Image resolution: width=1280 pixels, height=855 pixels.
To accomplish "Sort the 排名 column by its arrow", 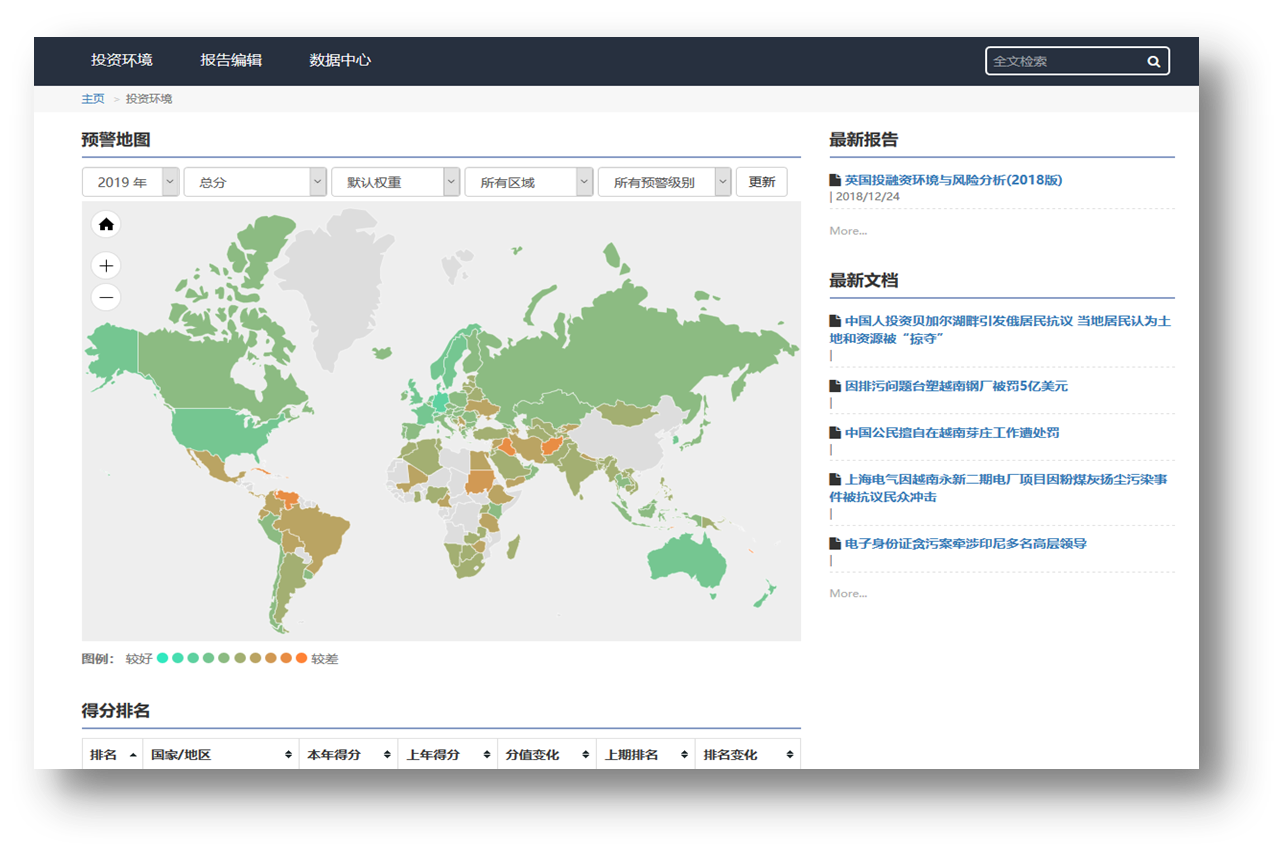I will click(134, 755).
